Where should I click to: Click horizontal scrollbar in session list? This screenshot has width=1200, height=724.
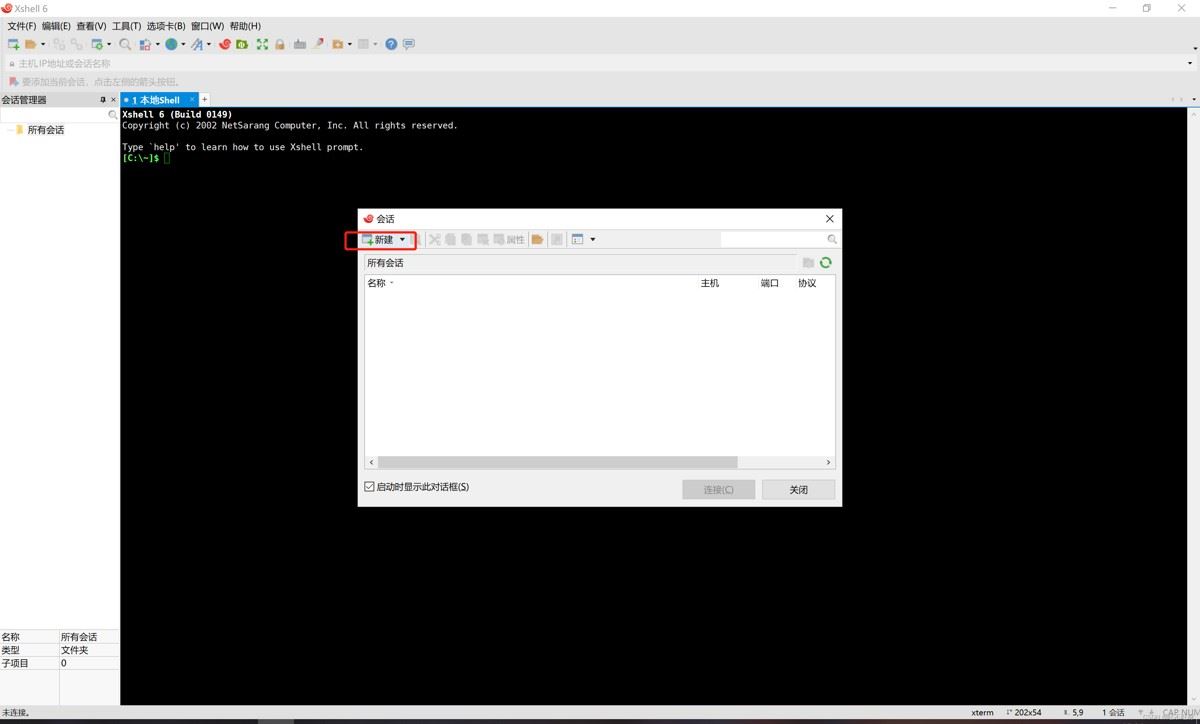click(x=558, y=462)
